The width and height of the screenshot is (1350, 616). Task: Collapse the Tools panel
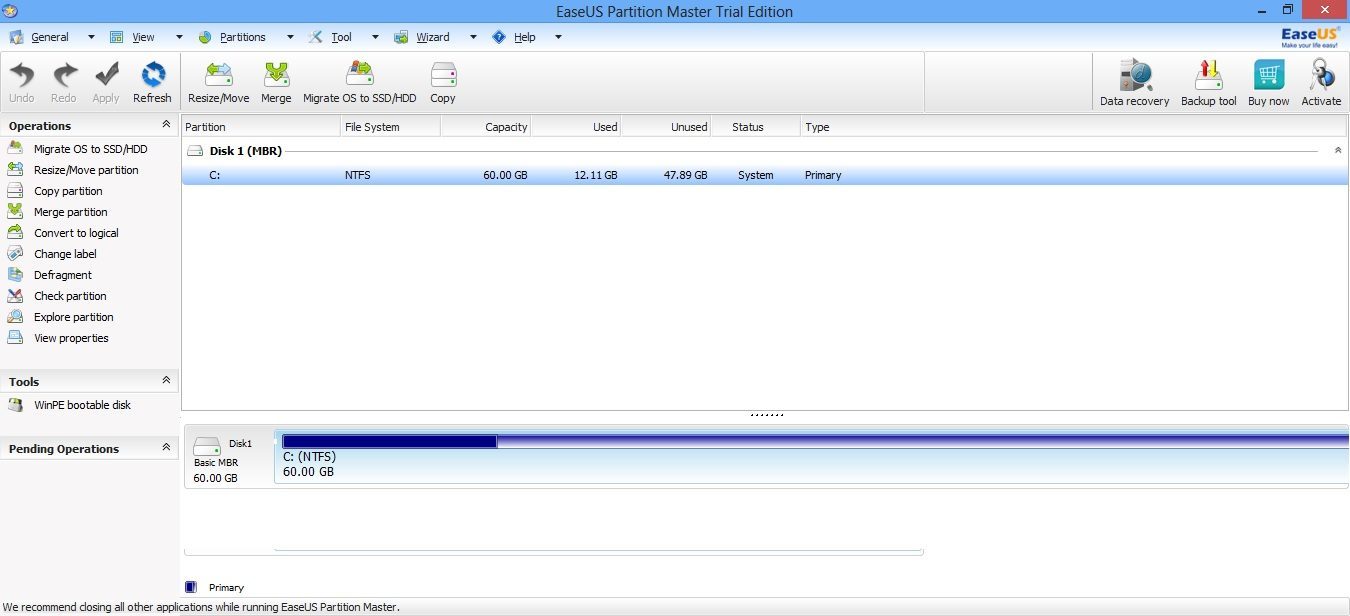pos(166,381)
